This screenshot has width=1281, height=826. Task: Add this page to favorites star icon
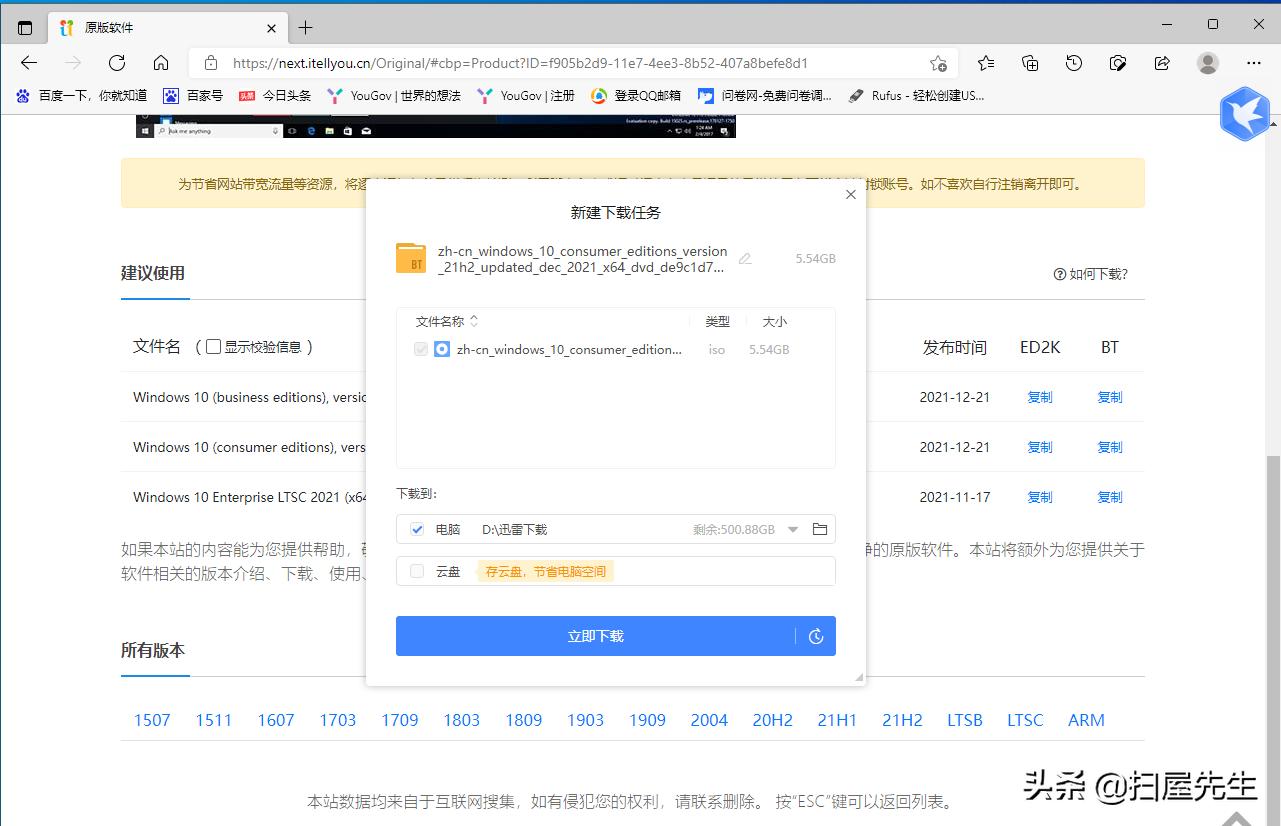938,63
